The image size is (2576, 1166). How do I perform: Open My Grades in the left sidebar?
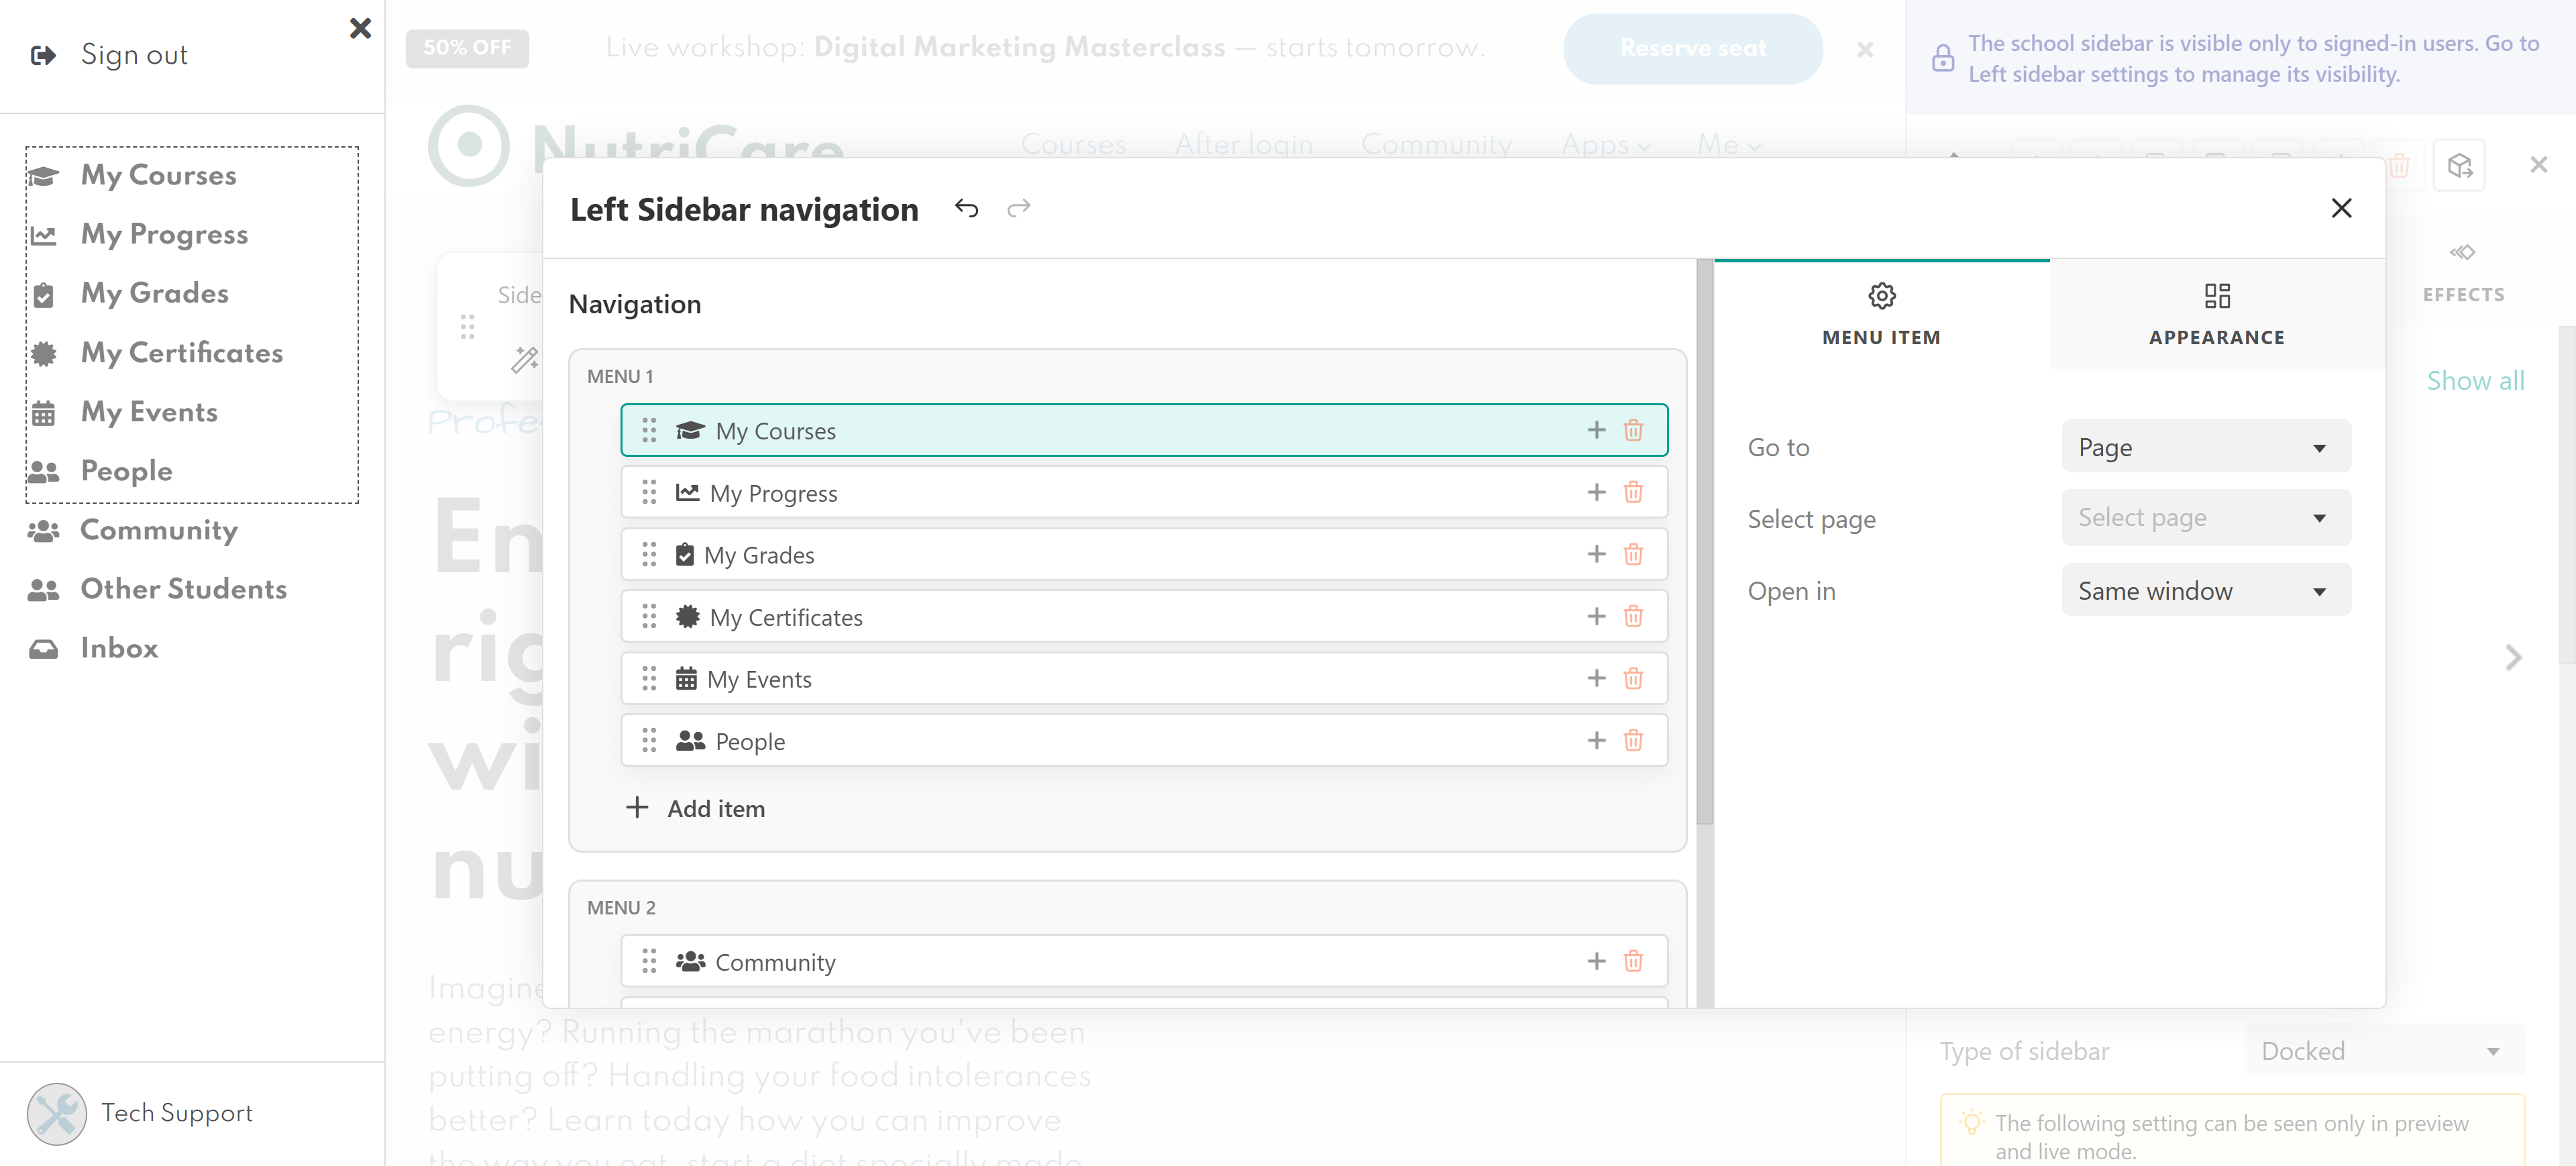[x=154, y=293]
